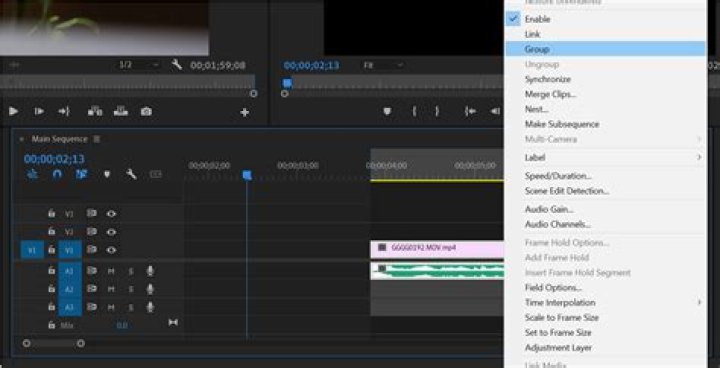Screen dimensions: 720x368
Task: Solo audio track A2
Action: coord(131,289)
